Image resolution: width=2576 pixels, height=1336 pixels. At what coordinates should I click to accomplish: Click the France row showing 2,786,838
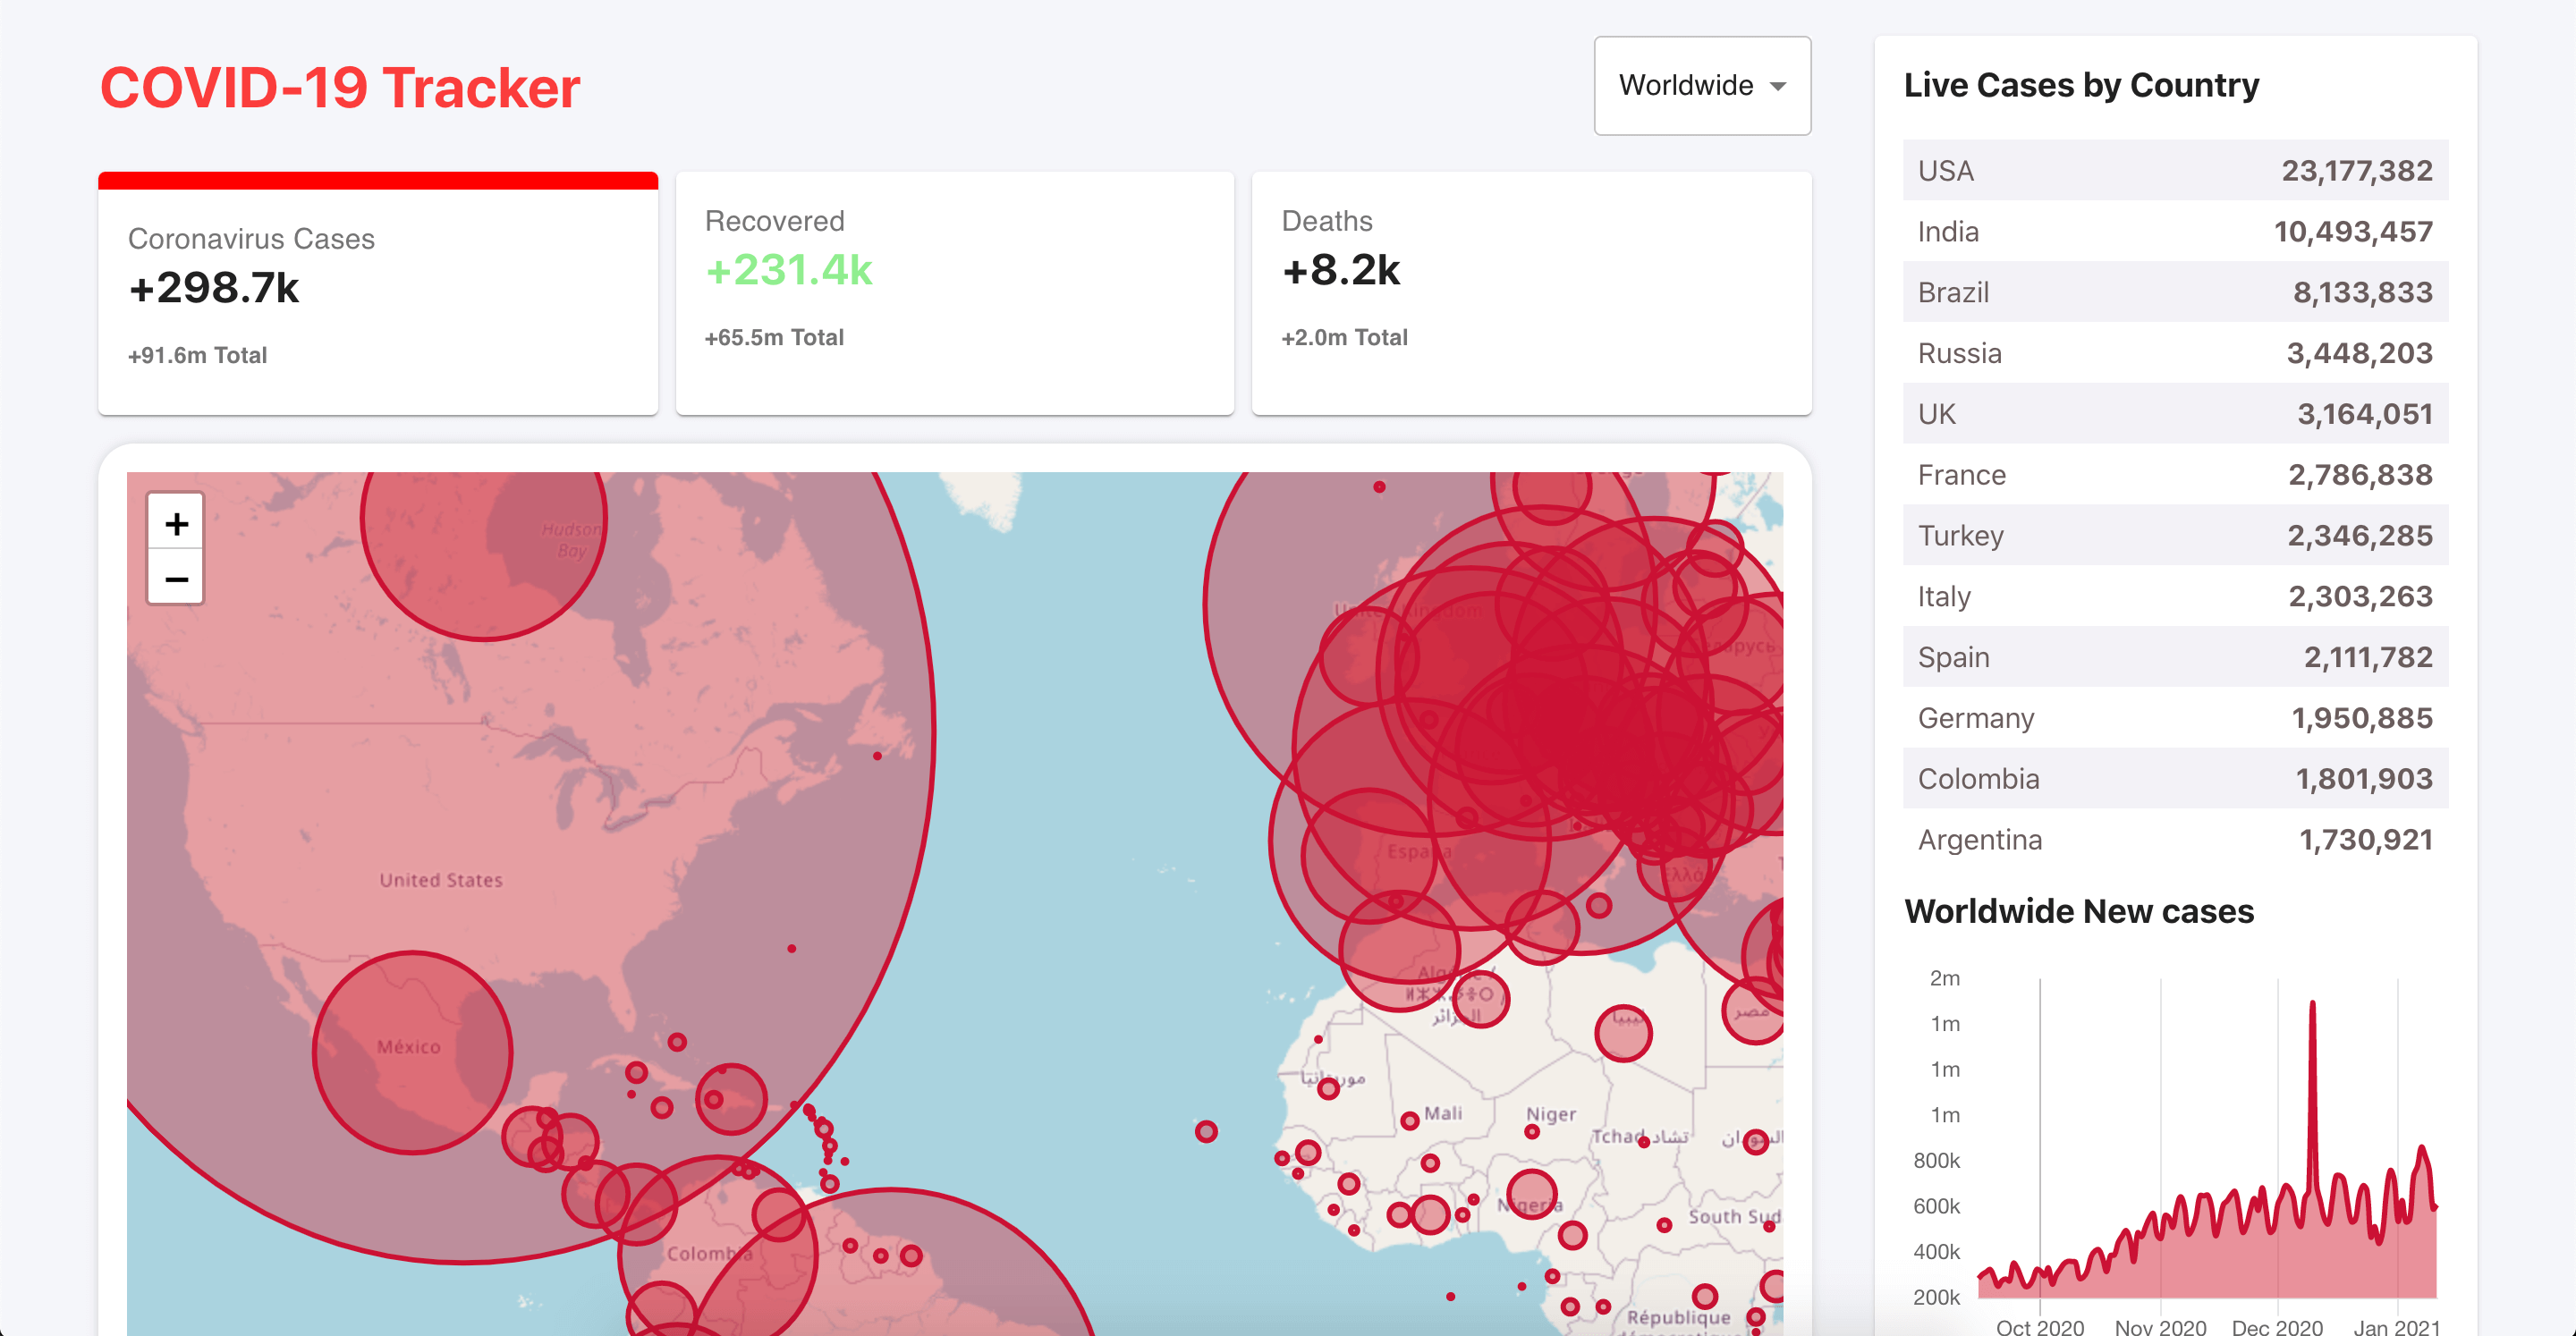click(x=2175, y=474)
